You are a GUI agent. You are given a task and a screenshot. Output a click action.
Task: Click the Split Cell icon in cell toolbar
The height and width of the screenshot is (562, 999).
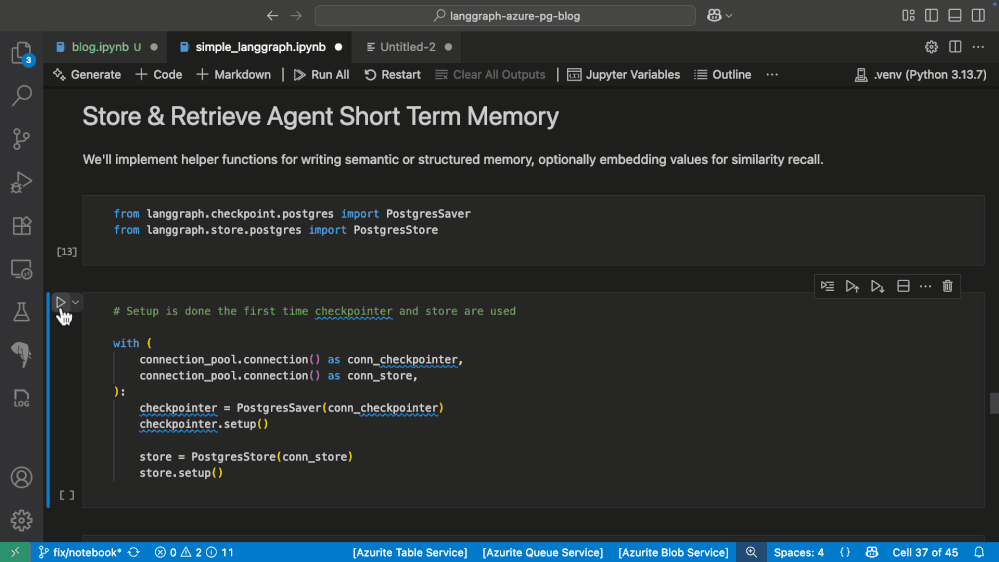[x=903, y=286]
